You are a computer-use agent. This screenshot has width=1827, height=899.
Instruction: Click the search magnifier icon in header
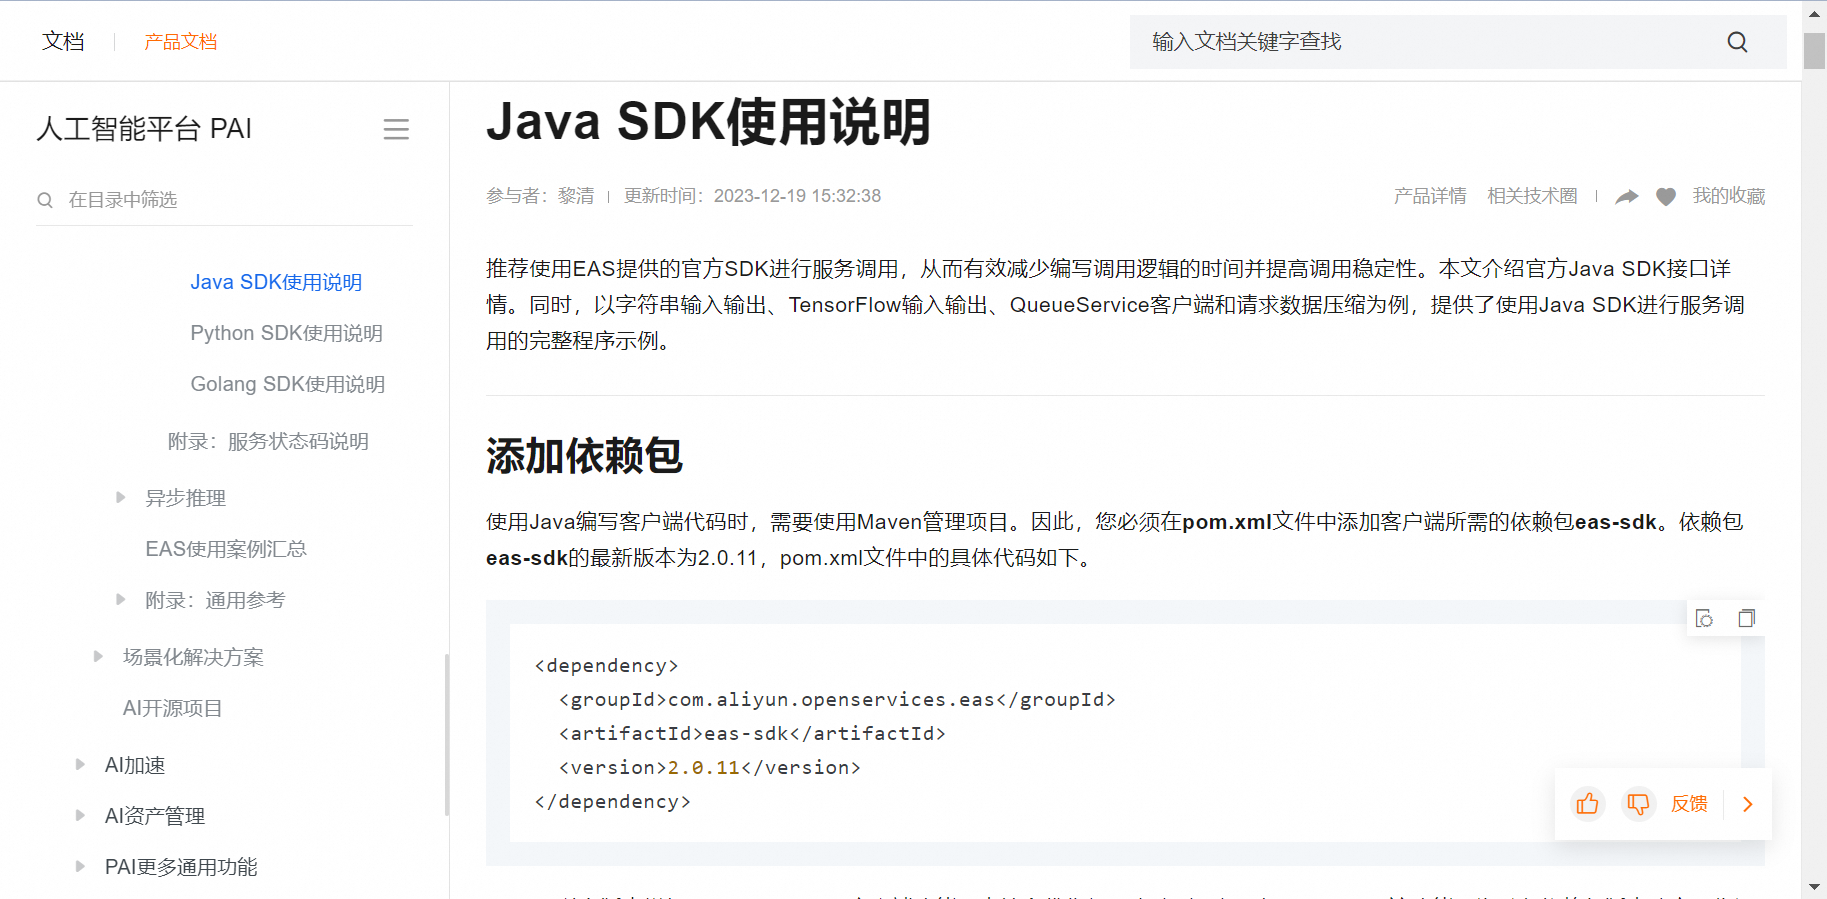[x=1737, y=42]
